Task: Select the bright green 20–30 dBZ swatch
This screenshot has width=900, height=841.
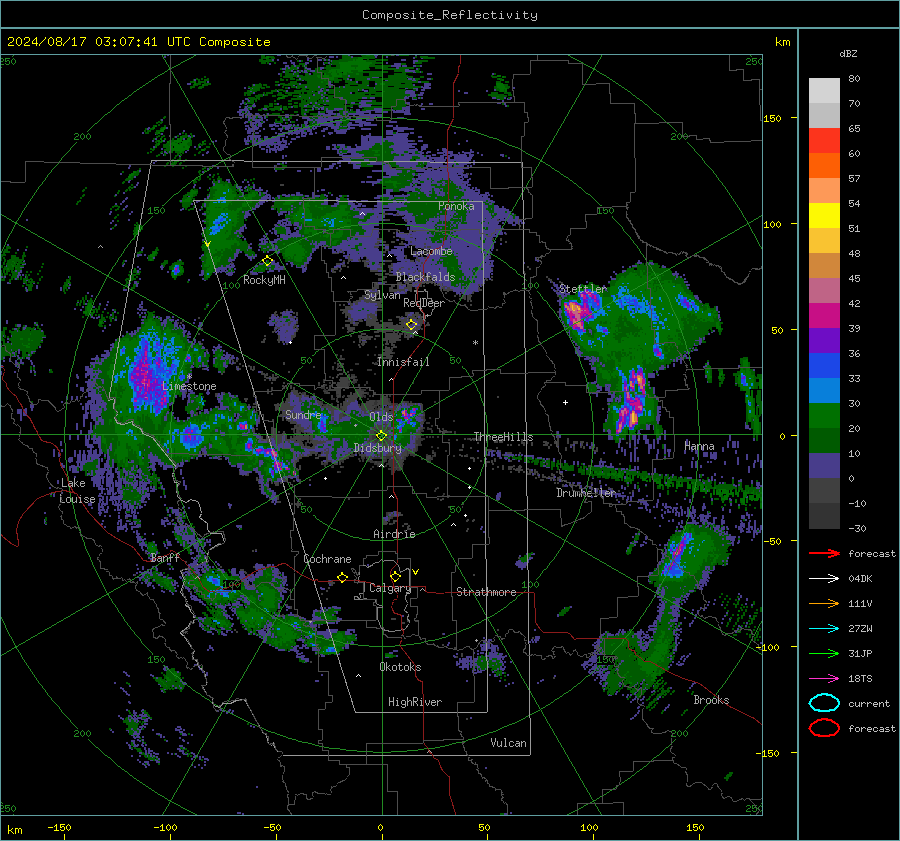Action: click(824, 416)
